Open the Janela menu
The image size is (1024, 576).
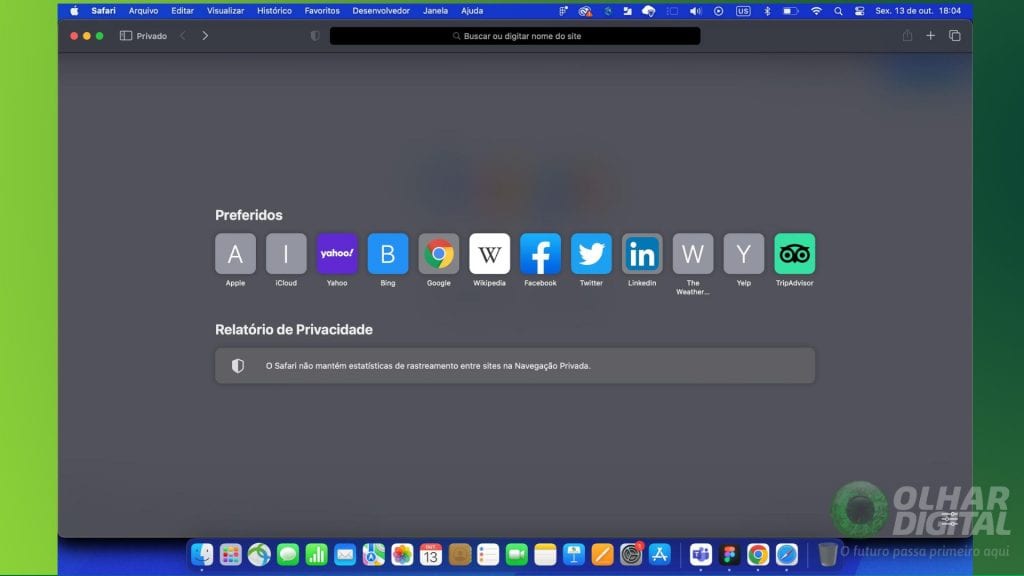[x=436, y=10]
